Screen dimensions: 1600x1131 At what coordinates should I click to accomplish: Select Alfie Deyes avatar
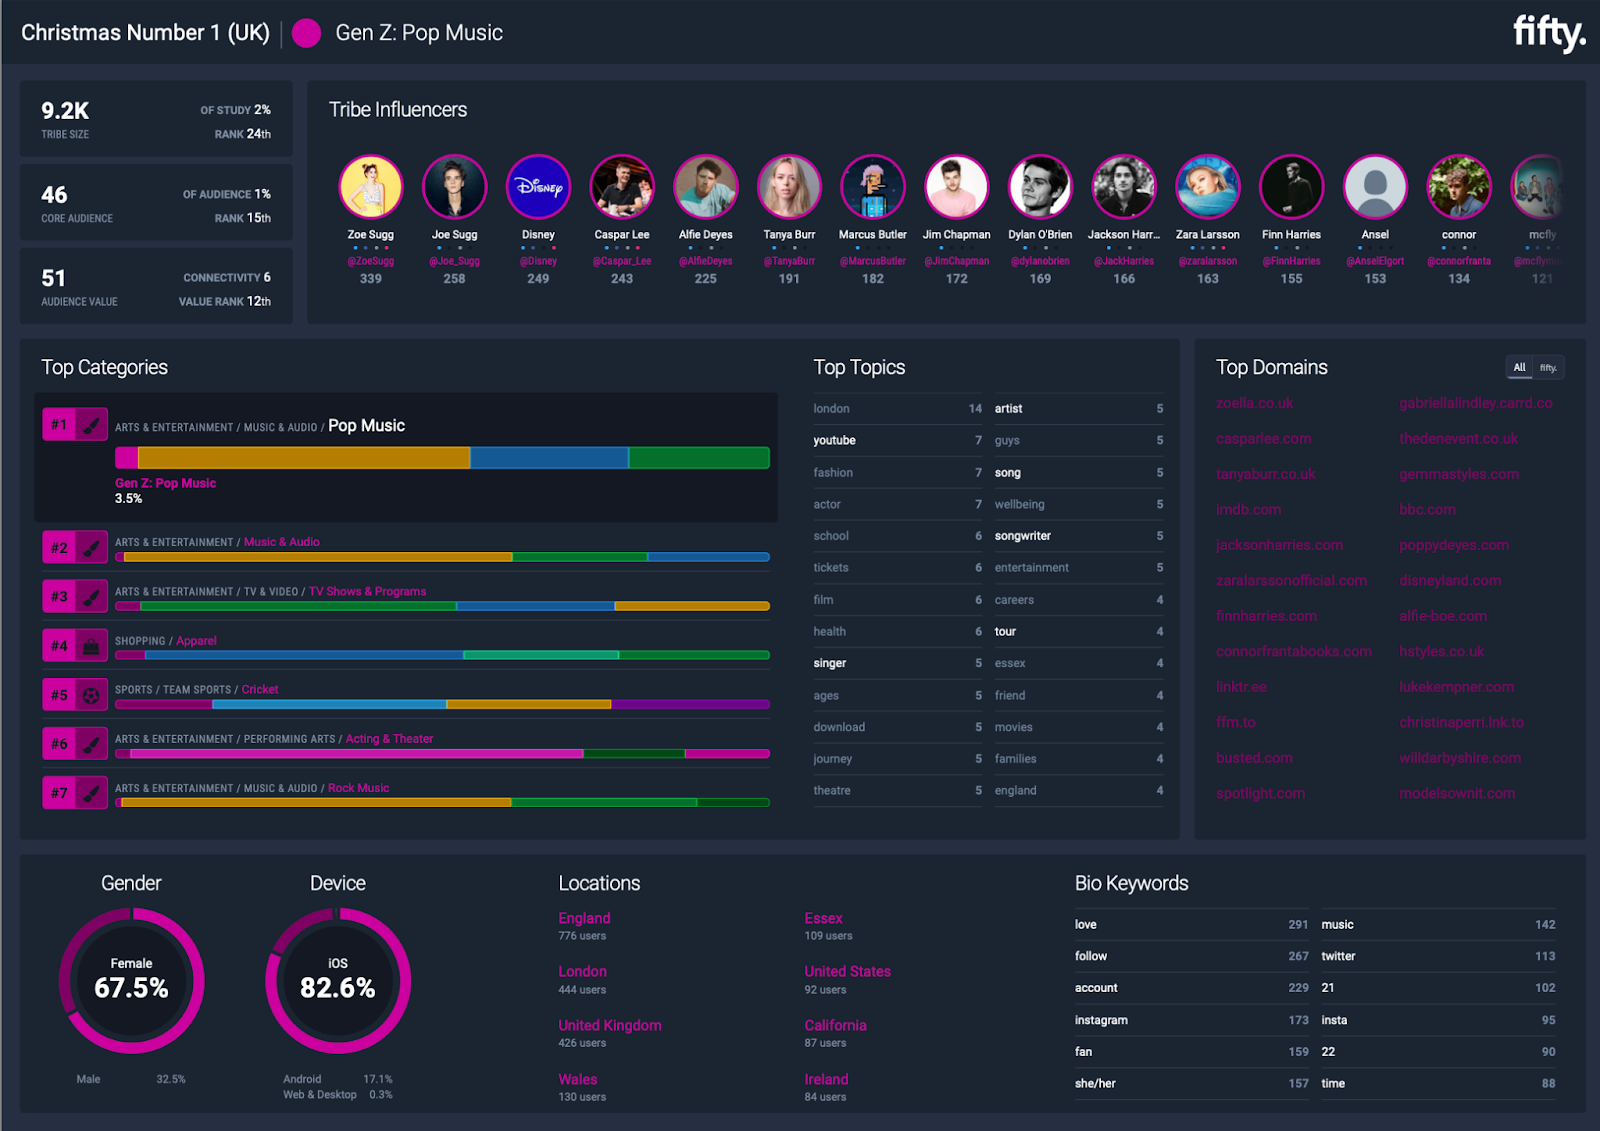706,186
